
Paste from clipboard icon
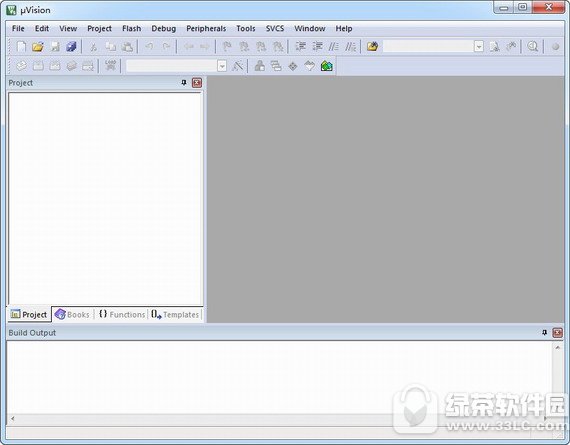127,47
